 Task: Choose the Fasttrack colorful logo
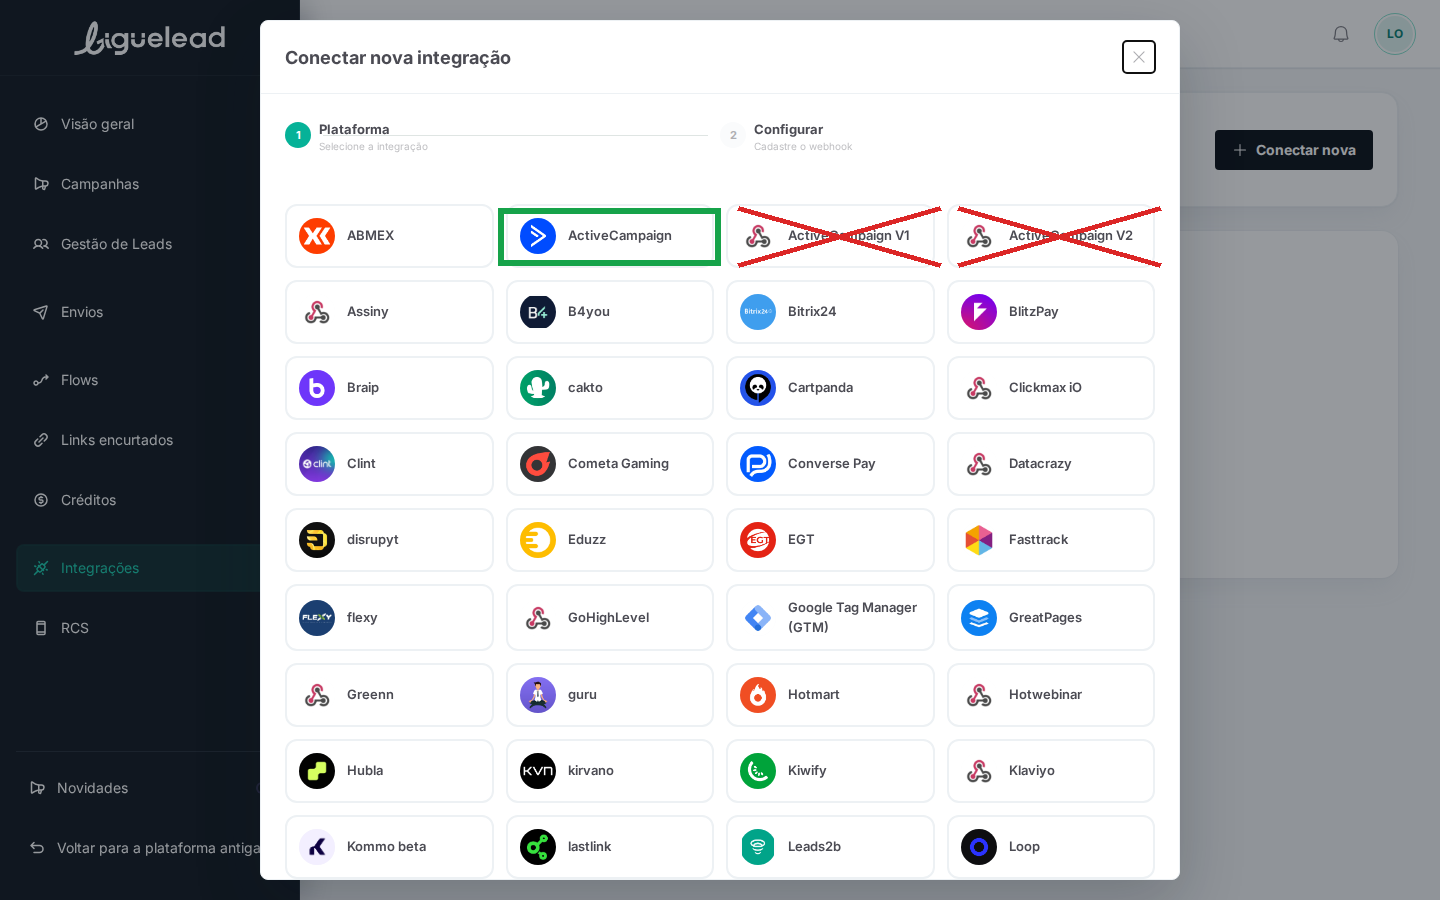[x=979, y=540]
